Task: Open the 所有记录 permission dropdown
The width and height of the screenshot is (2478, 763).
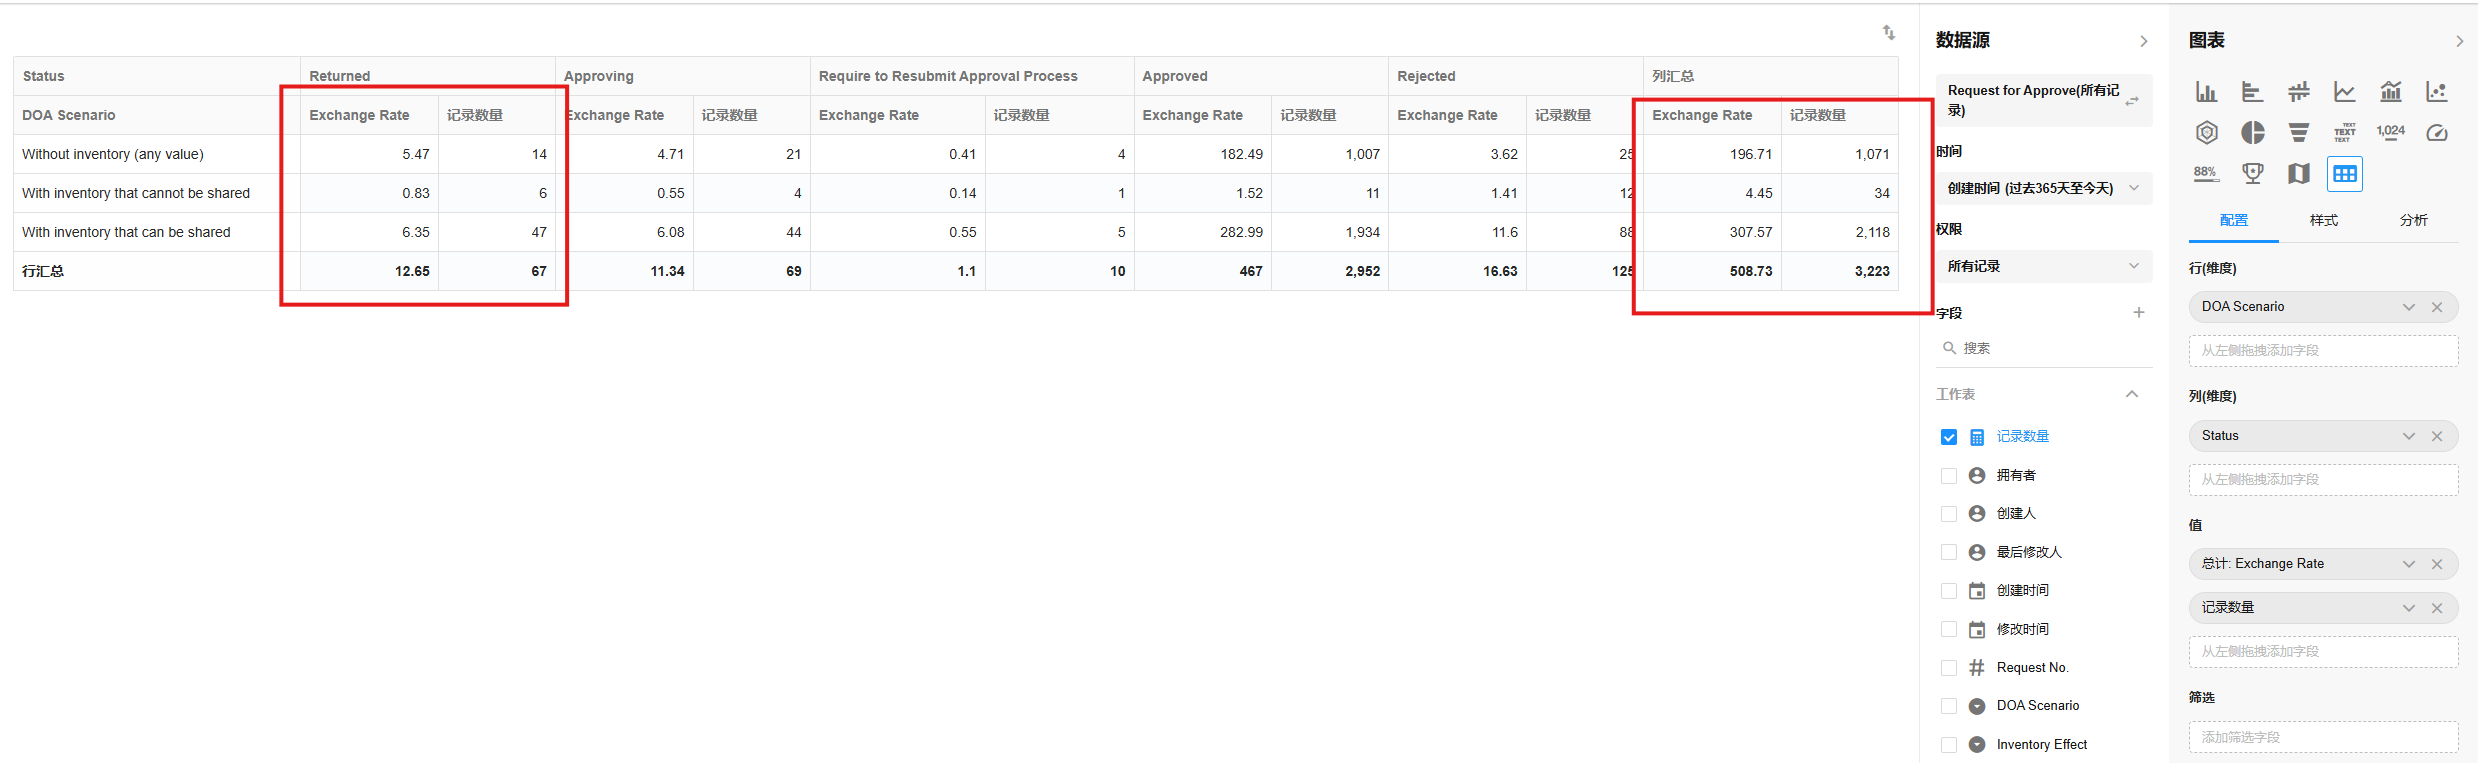Action: point(2044,266)
